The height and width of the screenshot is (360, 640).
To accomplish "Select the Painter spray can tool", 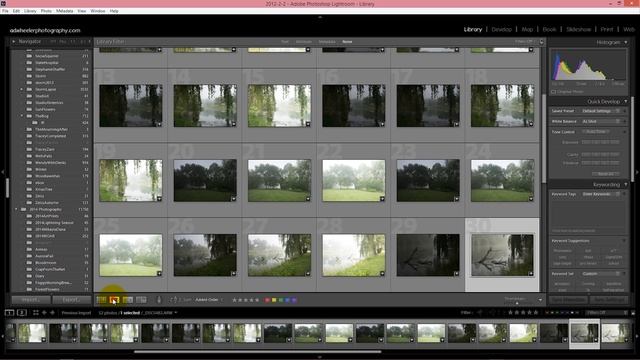I will point(159,300).
